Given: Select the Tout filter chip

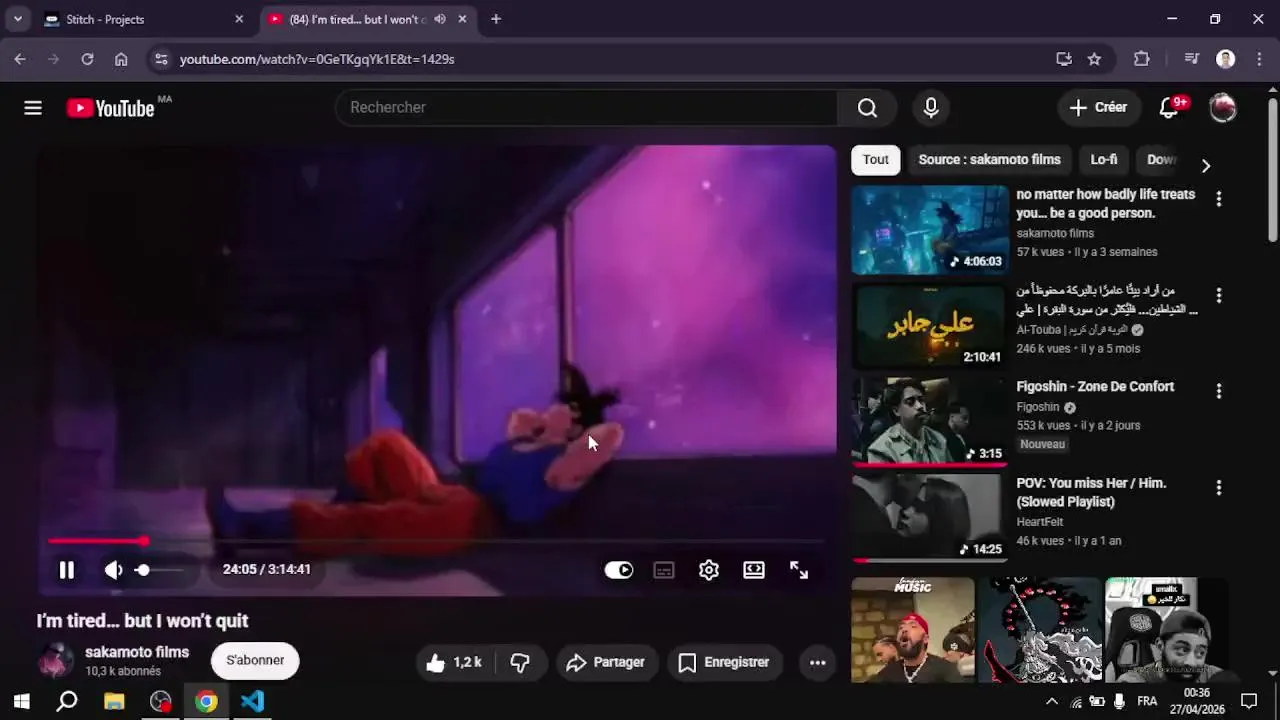Looking at the screenshot, I should coord(876,160).
